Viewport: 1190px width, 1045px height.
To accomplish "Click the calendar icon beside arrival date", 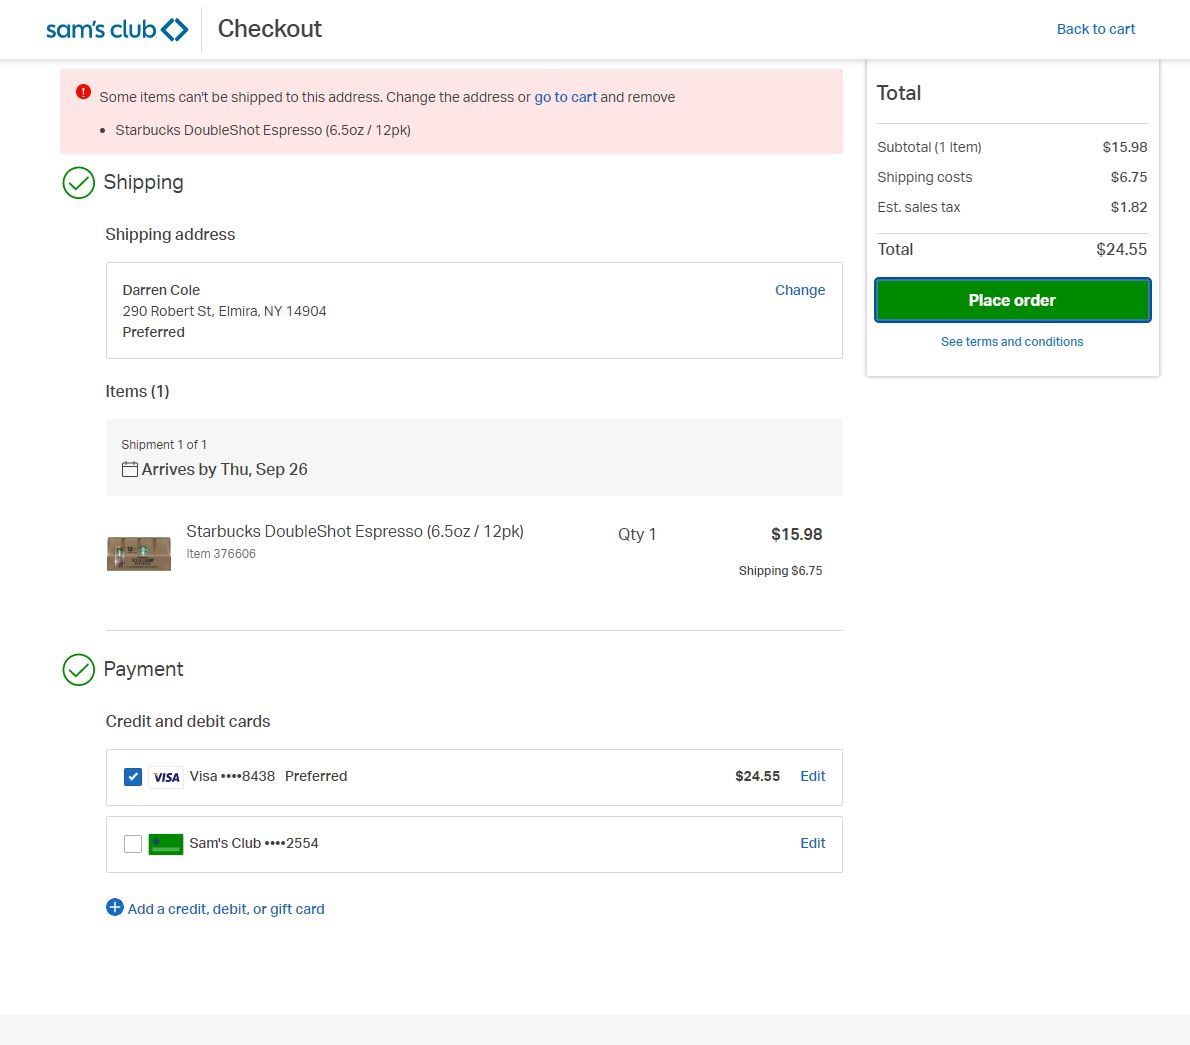I will [130, 470].
